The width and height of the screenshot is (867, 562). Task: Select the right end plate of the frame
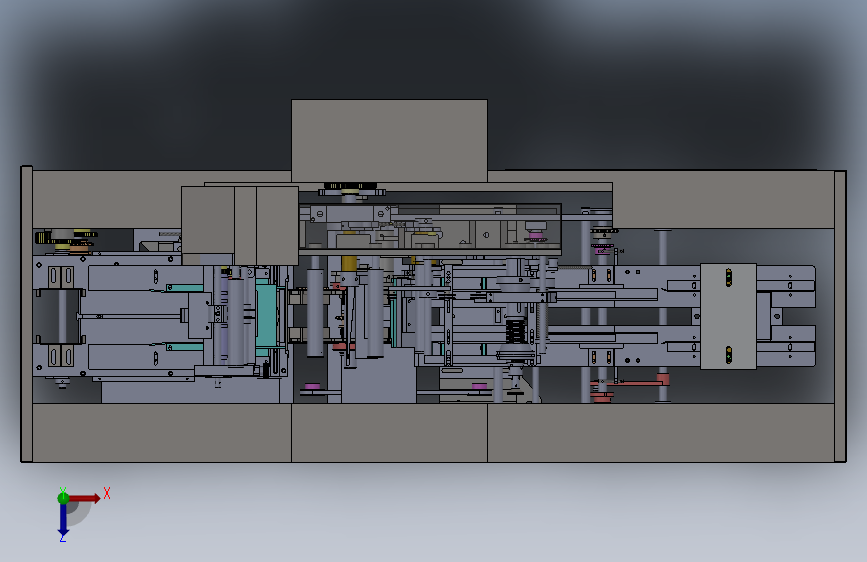[840, 316]
